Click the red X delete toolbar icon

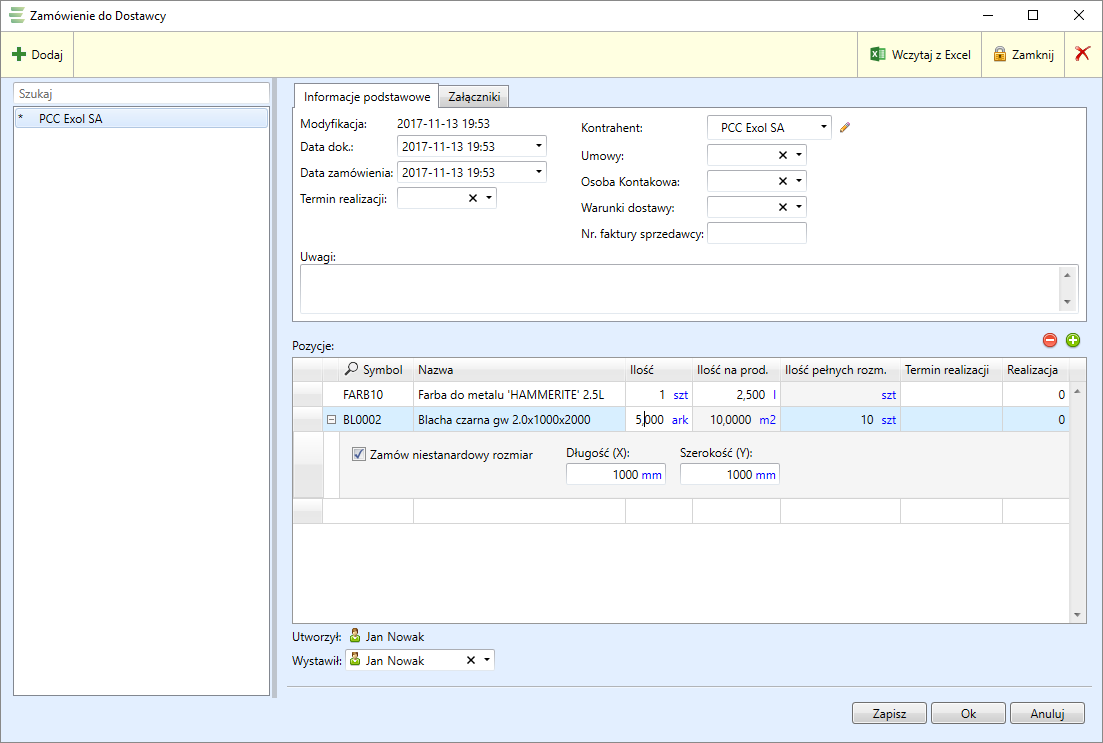tap(1082, 54)
